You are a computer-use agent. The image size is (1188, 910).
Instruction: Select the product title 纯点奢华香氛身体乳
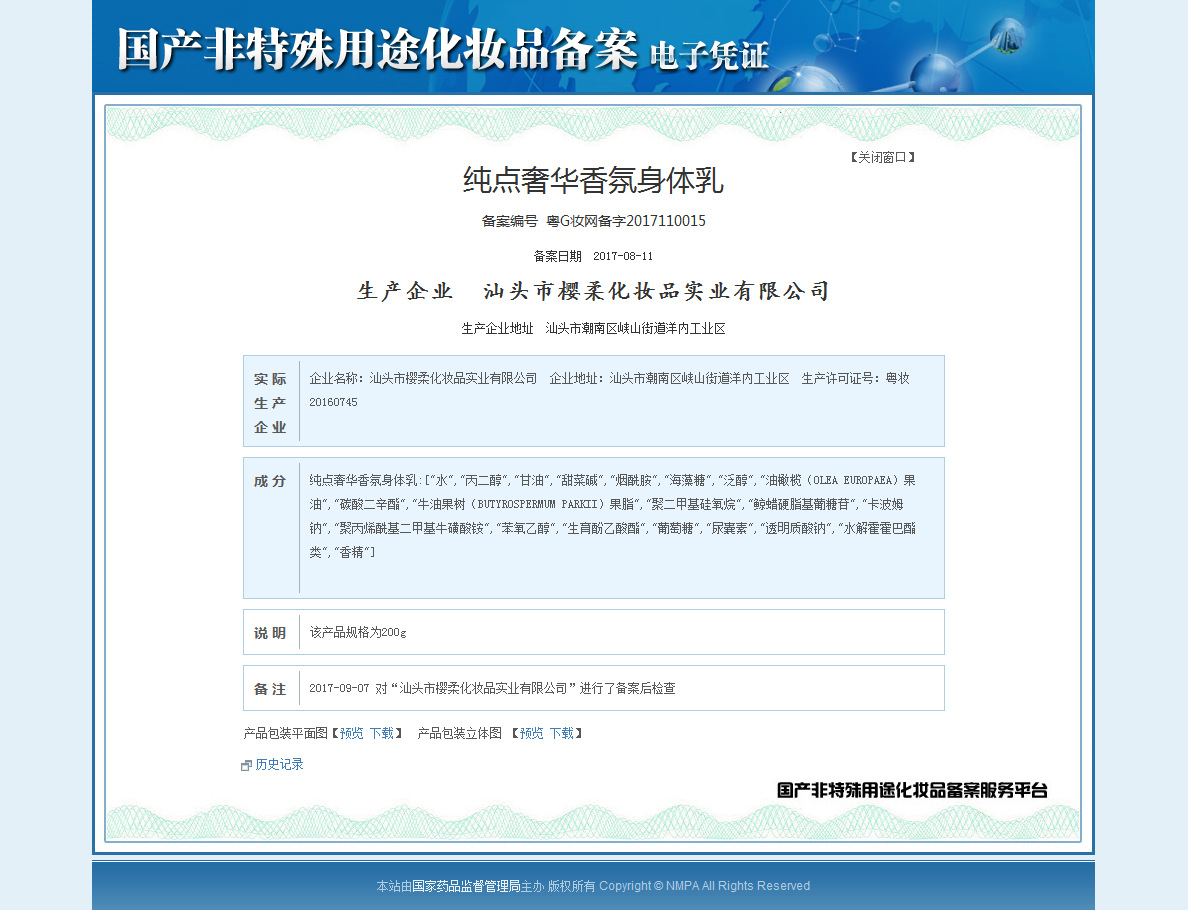click(x=593, y=180)
